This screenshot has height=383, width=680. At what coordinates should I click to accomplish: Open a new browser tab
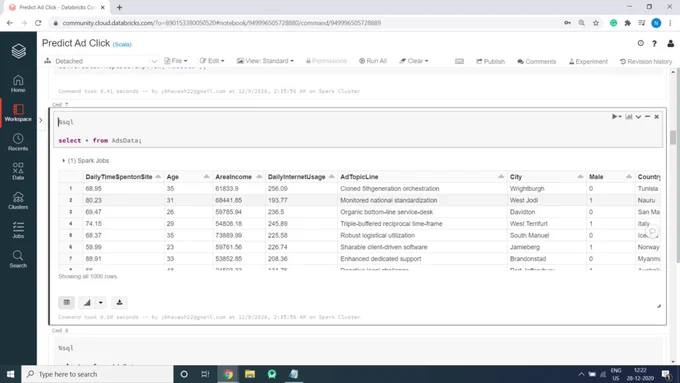[119, 7]
